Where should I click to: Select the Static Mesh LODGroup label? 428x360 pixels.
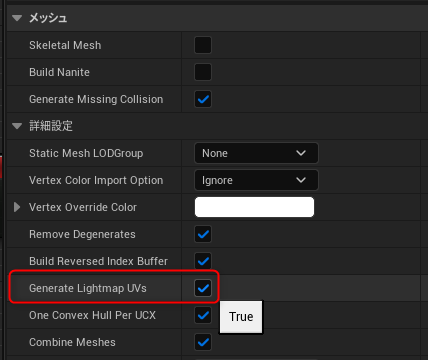tap(86, 153)
